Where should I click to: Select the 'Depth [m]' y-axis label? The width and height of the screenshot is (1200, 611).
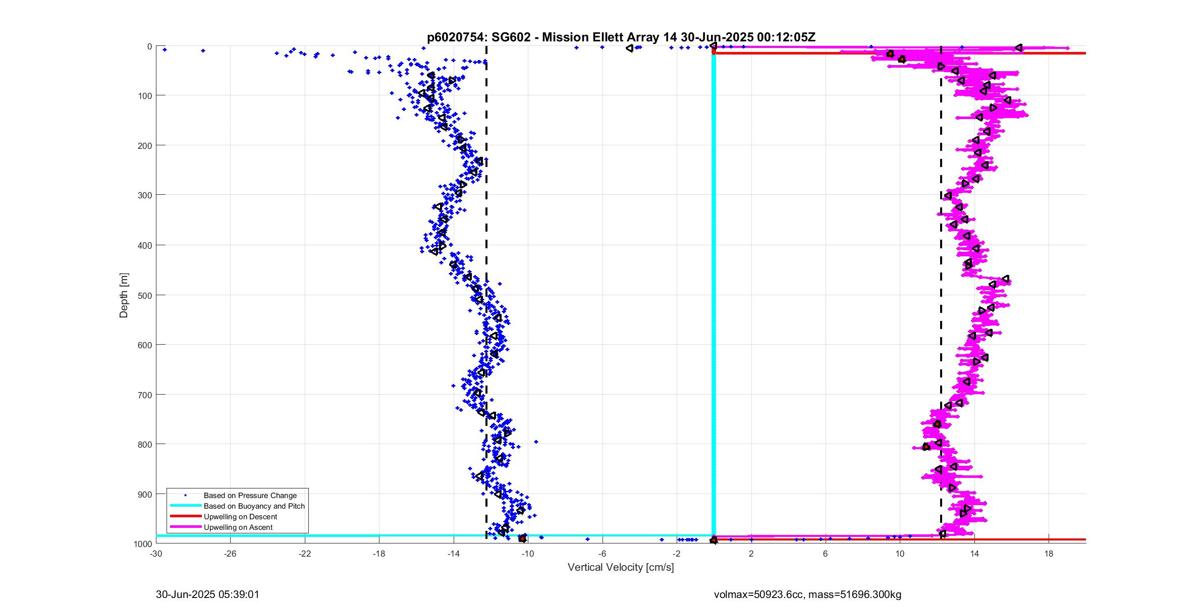coord(124,296)
